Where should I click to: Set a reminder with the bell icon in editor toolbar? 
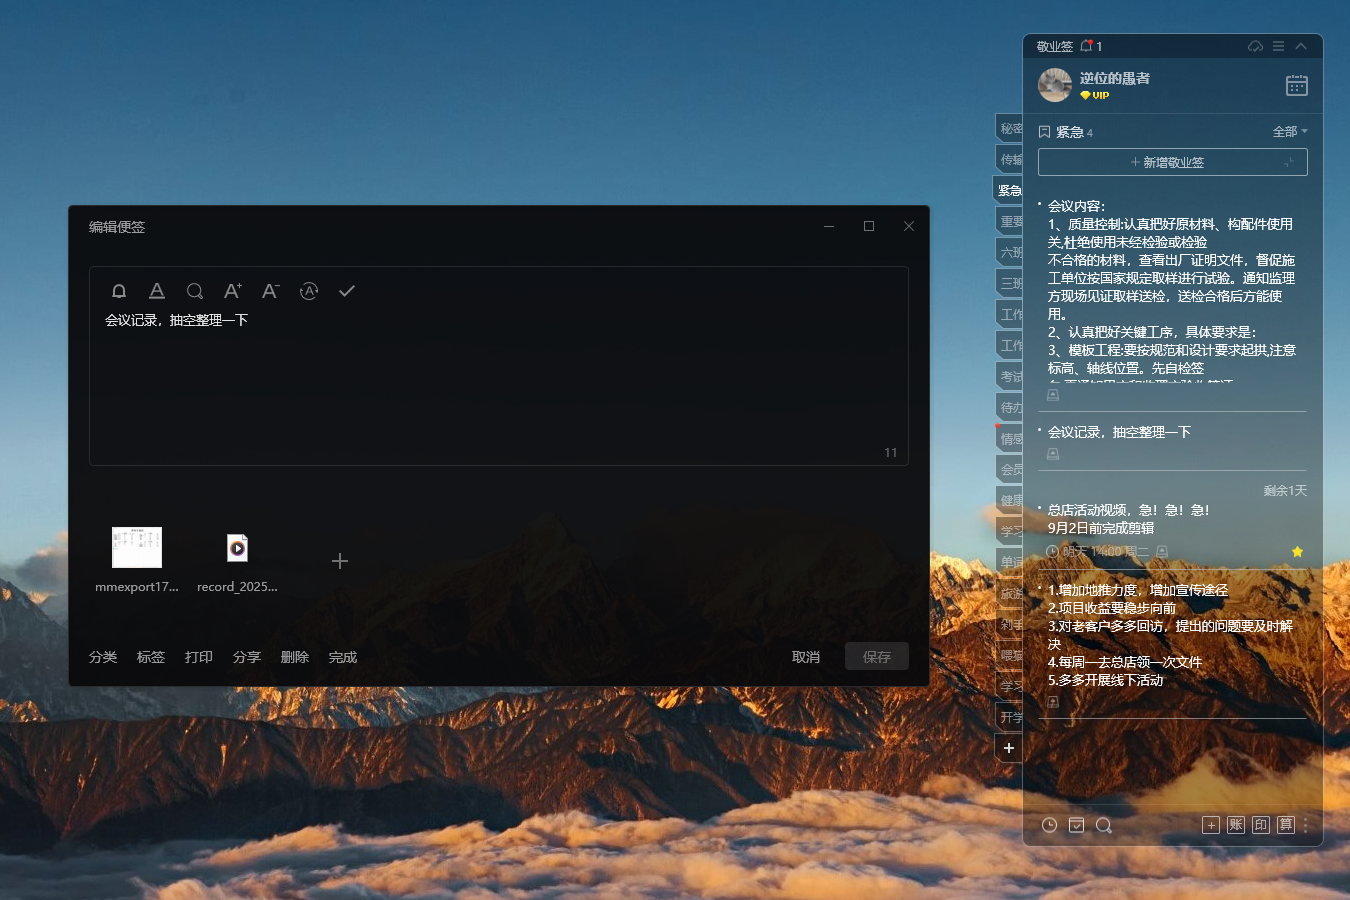[x=119, y=291]
